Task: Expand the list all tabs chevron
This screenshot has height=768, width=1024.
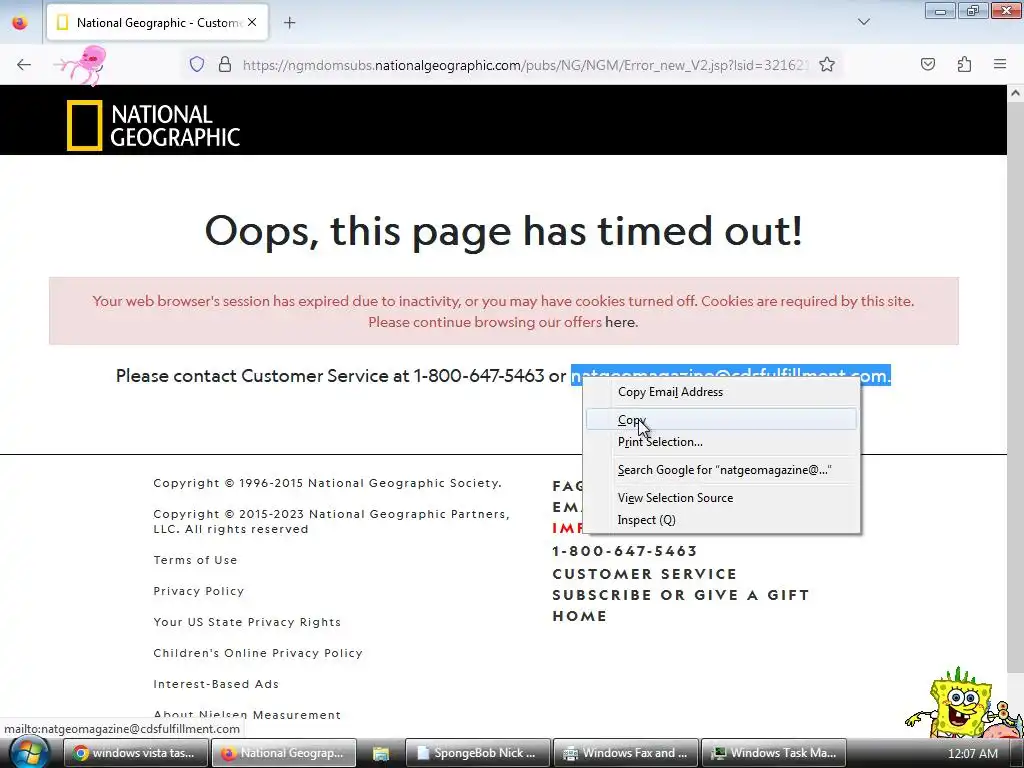Action: (863, 22)
